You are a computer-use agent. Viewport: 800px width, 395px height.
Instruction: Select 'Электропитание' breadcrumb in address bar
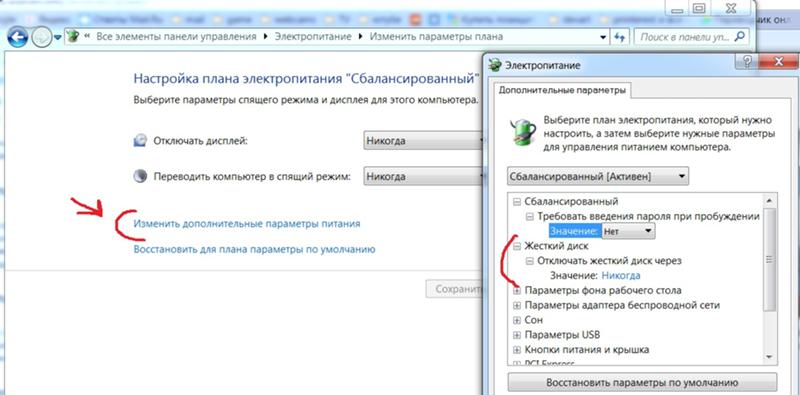click(313, 37)
